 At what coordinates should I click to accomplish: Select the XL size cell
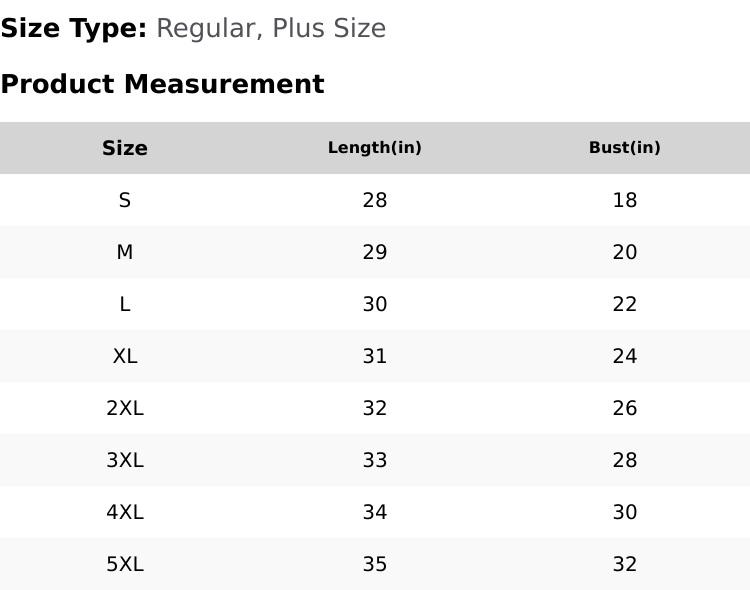point(125,356)
